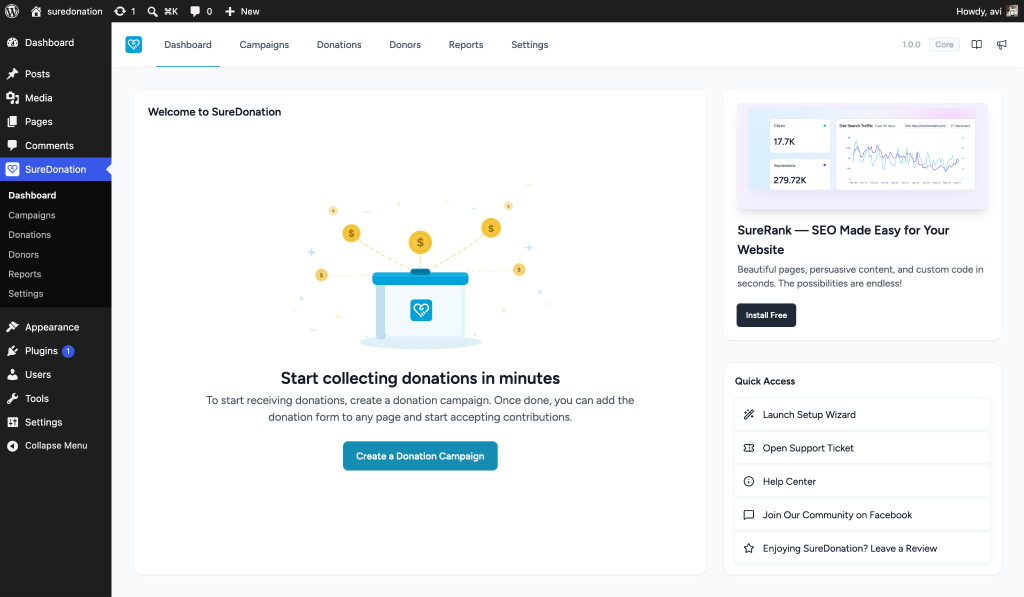Open the documentation book icon
1024x597 pixels.
[976, 44]
